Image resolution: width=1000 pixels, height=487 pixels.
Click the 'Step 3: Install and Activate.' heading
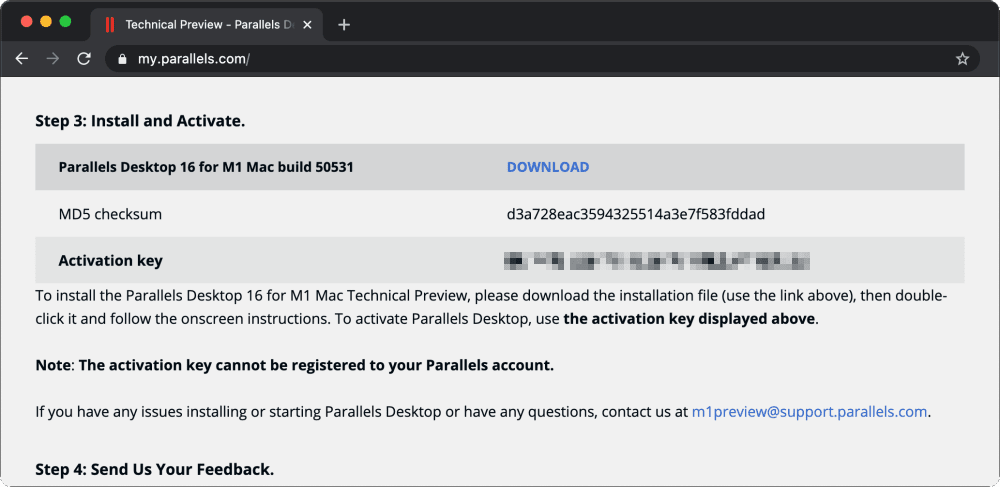coord(140,121)
